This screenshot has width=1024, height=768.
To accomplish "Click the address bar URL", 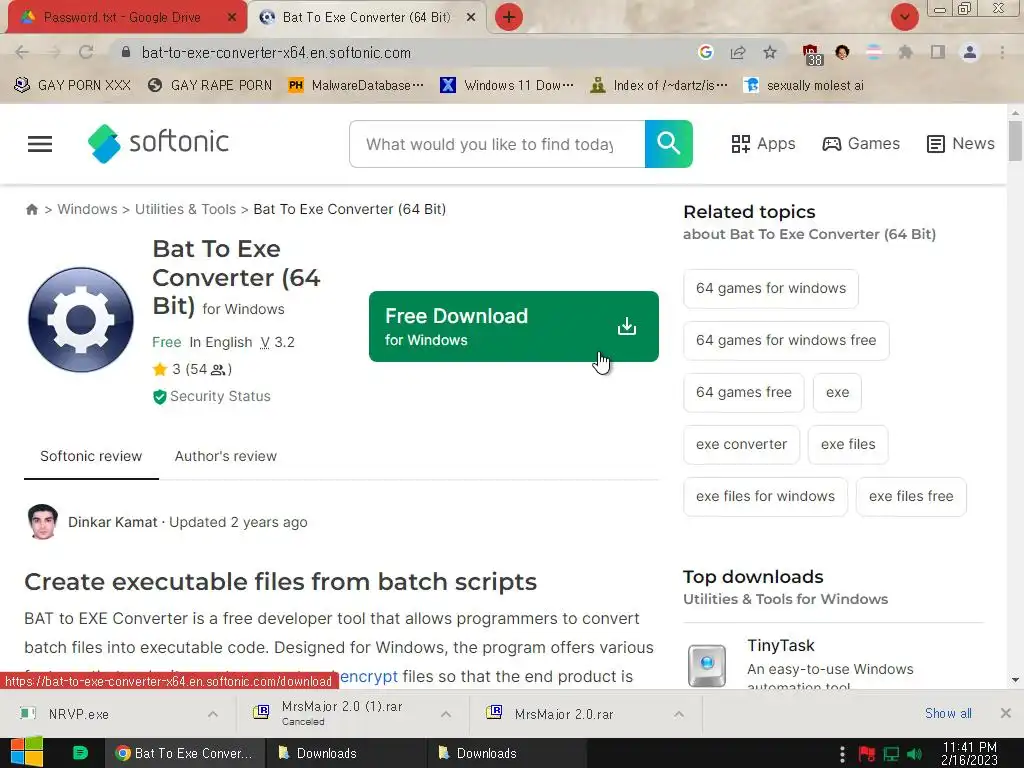I will (276, 53).
